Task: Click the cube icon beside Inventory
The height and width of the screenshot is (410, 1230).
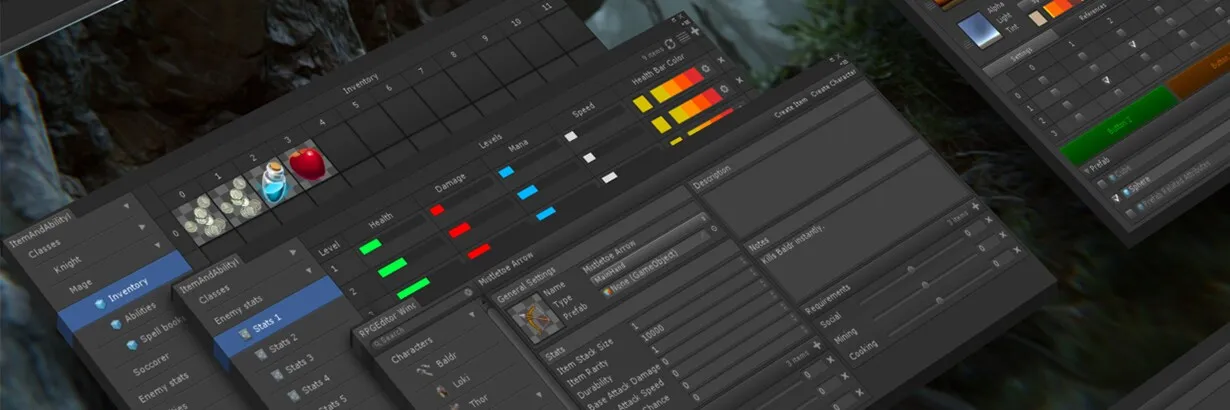Action: [x=99, y=302]
